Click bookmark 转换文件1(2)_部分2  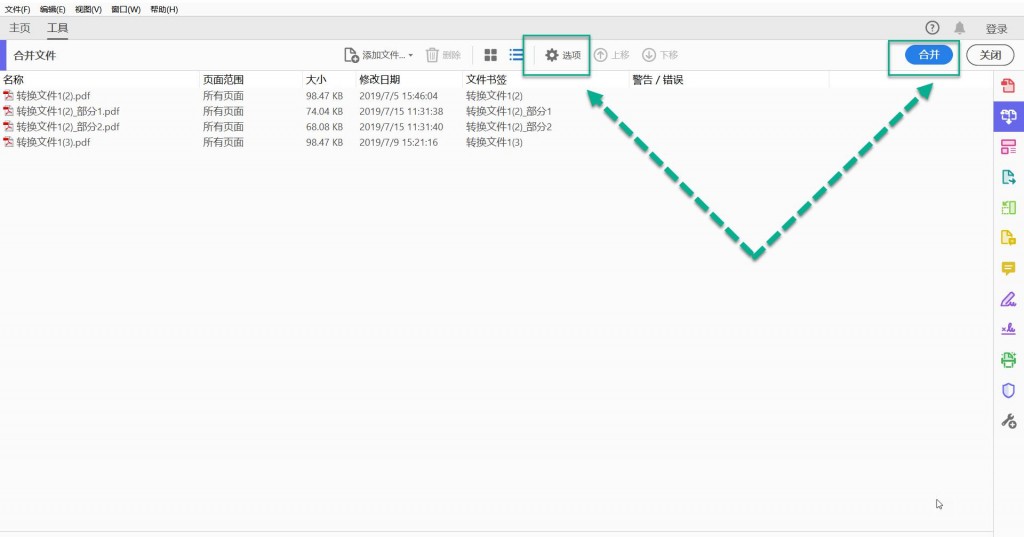pyautogui.click(x=509, y=127)
